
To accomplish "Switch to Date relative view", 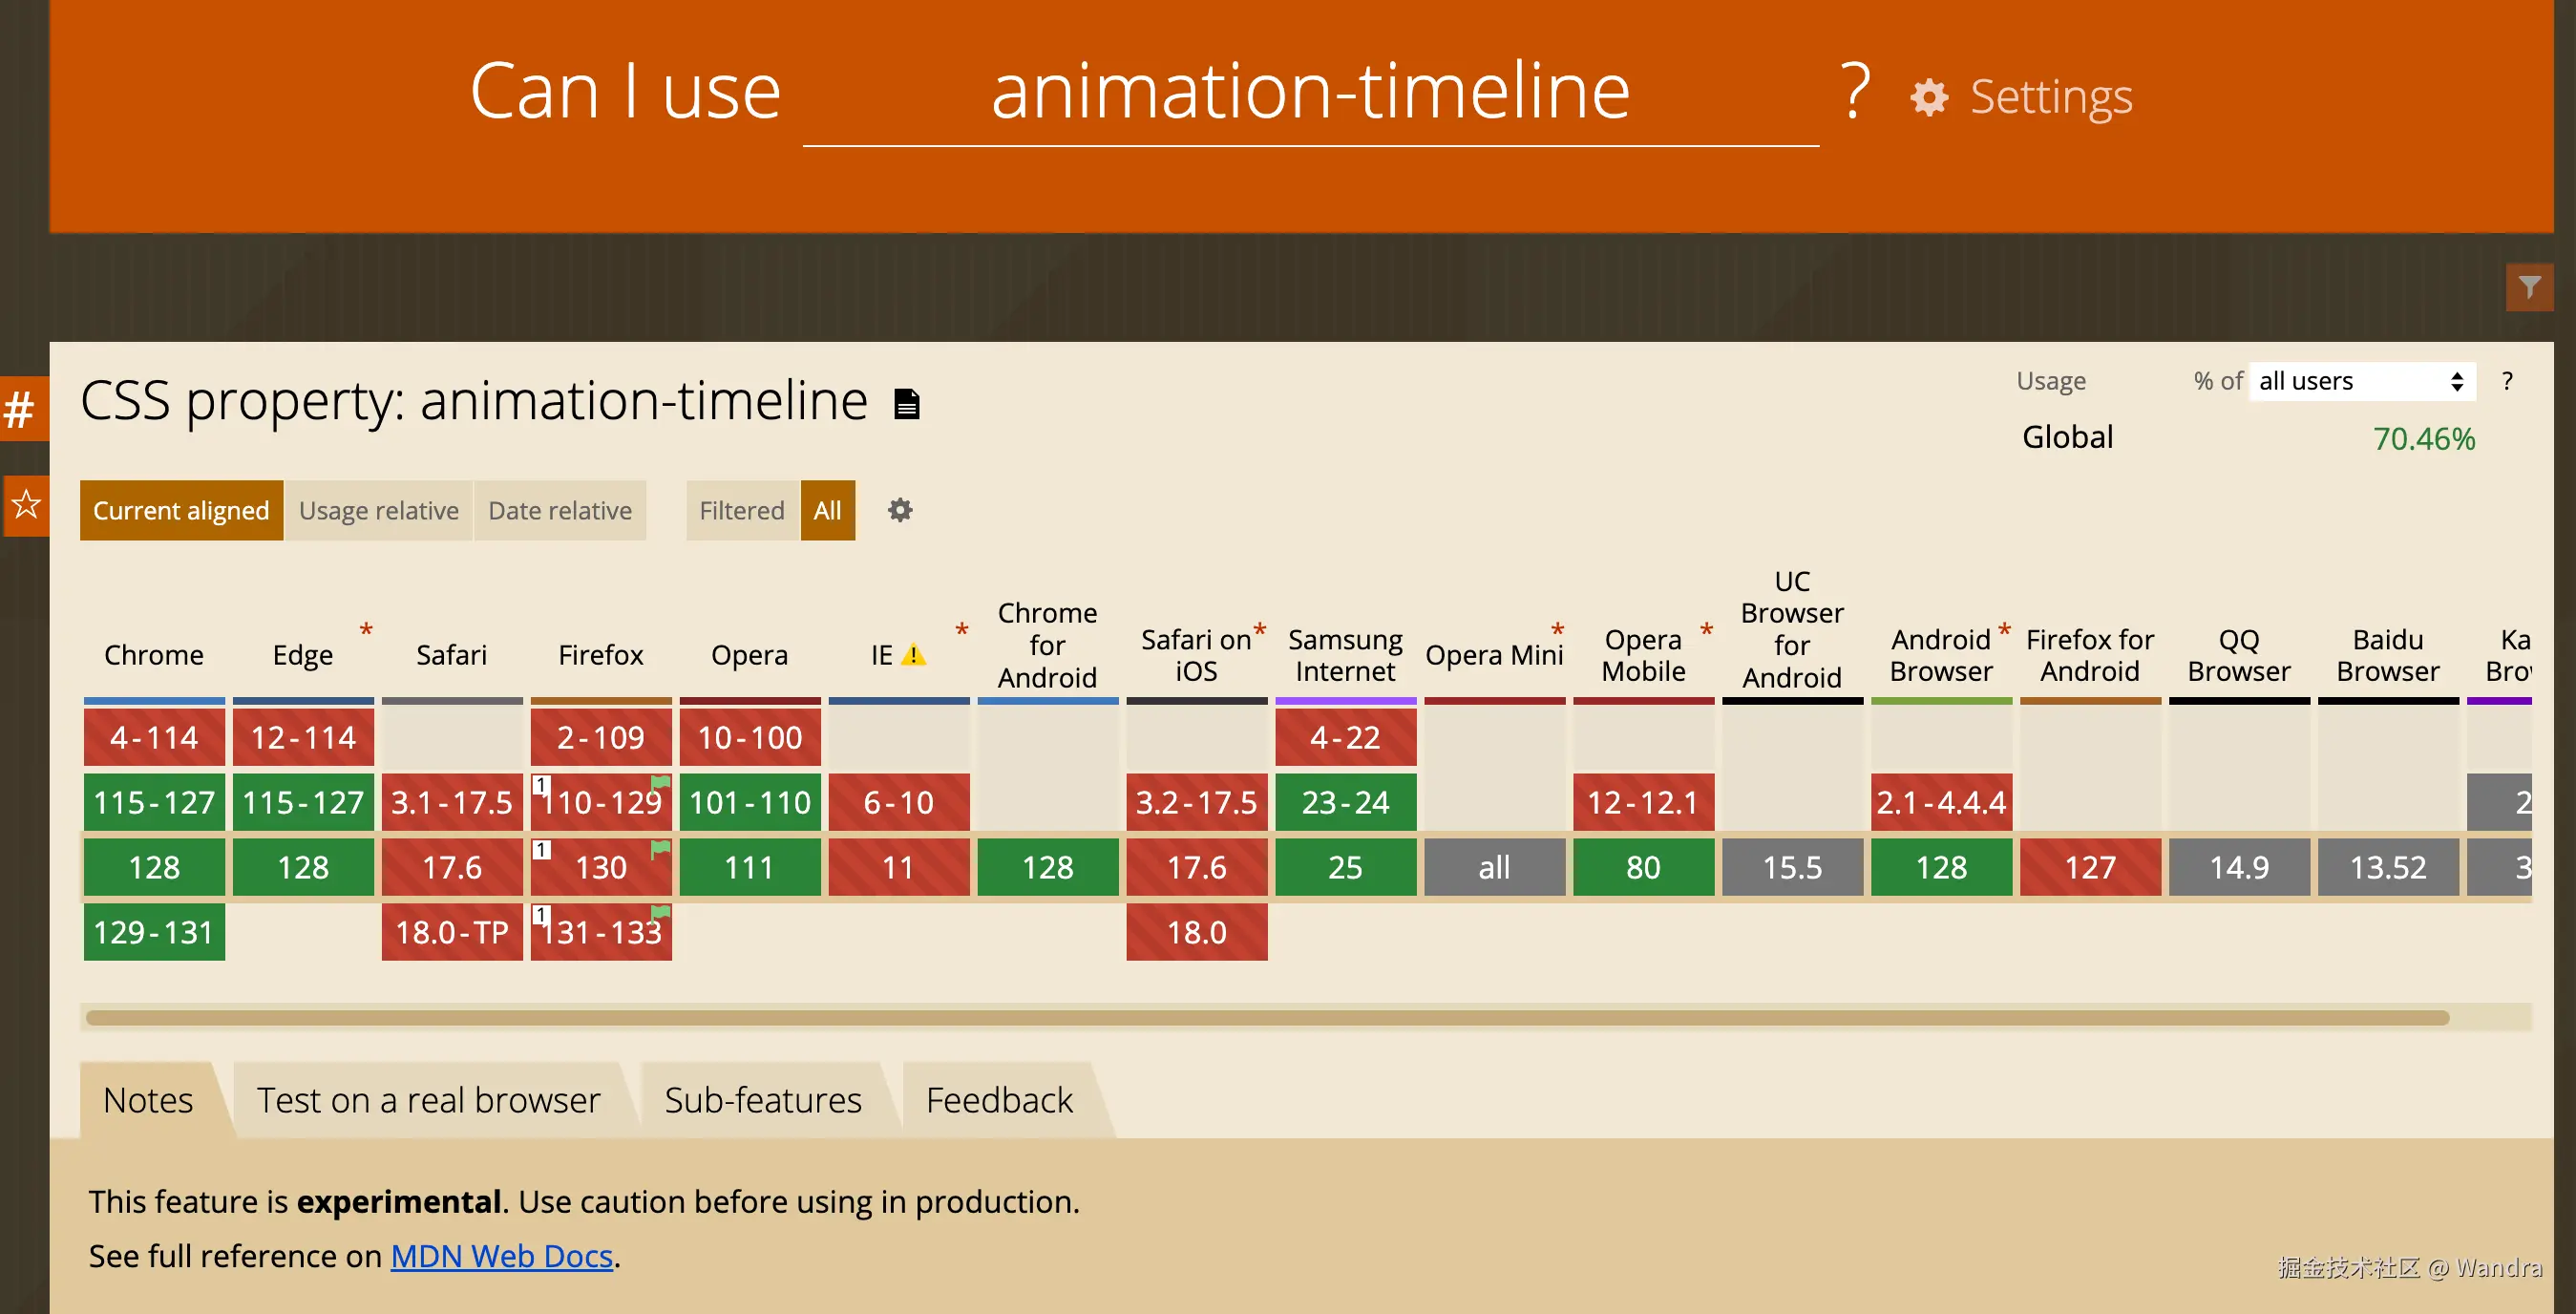I will pyautogui.click(x=559, y=511).
